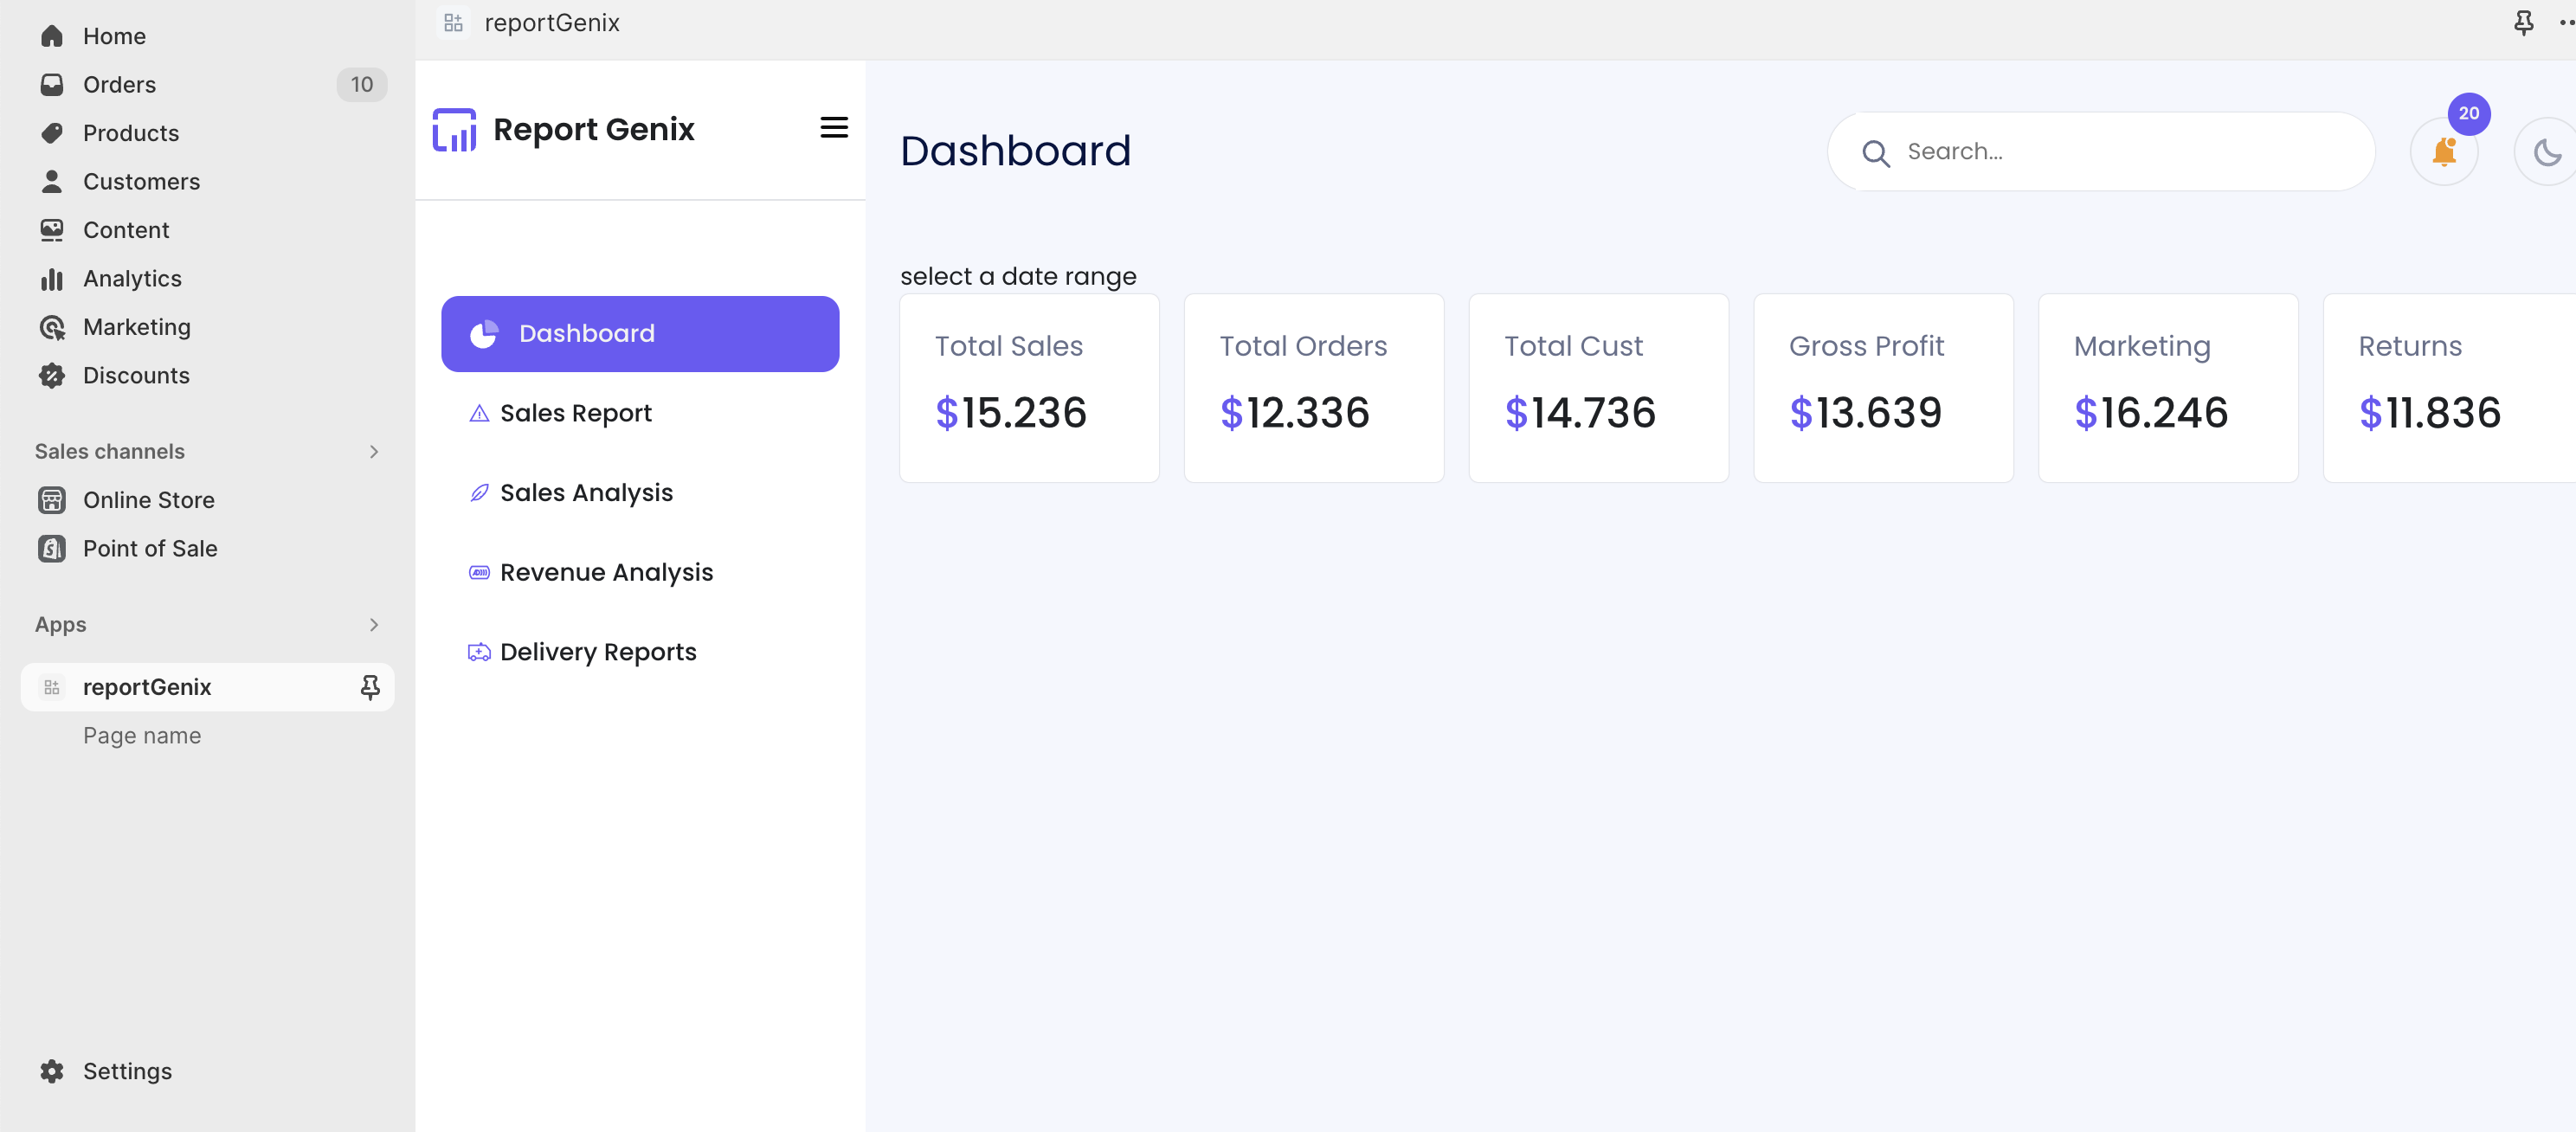2576x1132 pixels.
Task: Select the Total Sales card
Action: [1029, 388]
